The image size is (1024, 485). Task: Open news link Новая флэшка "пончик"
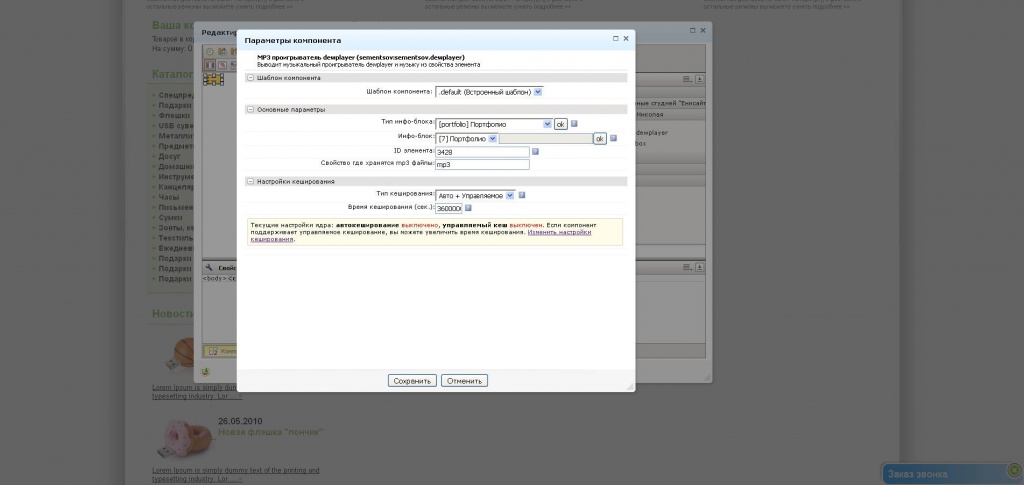(x=270, y=432)
